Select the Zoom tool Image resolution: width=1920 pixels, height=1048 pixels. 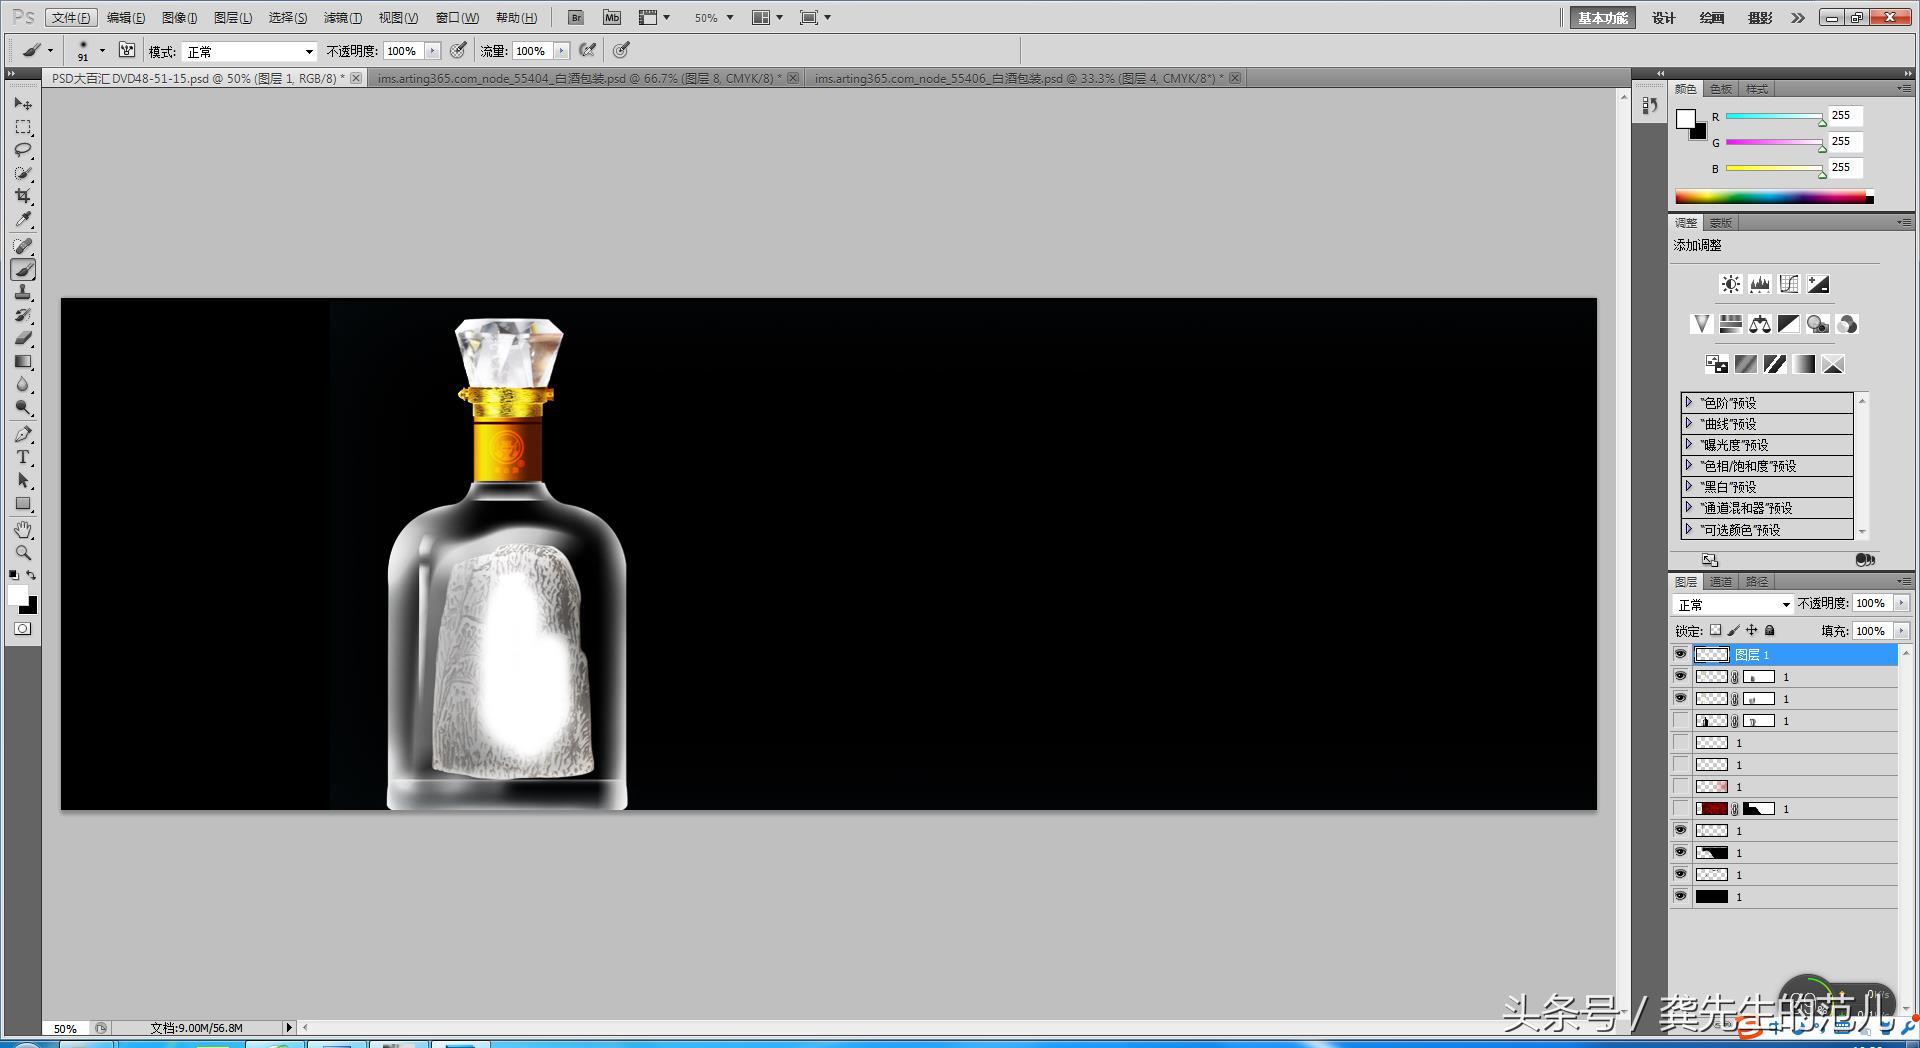click(x=23, y=553)
